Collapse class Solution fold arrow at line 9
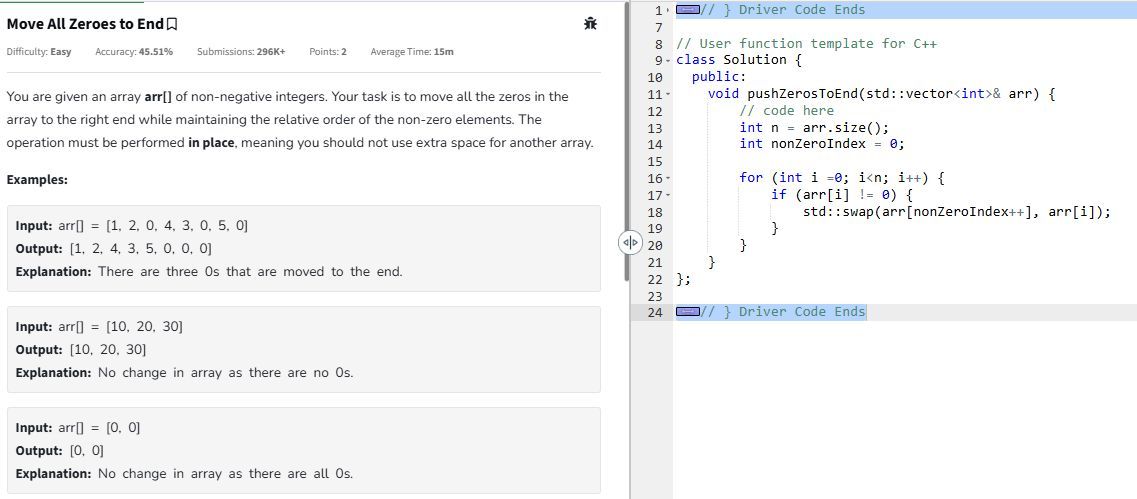 (669, 60)
